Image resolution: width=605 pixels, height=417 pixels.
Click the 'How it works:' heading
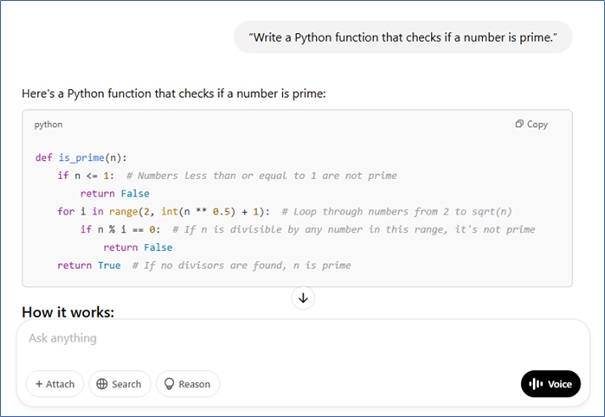[68, 312]
